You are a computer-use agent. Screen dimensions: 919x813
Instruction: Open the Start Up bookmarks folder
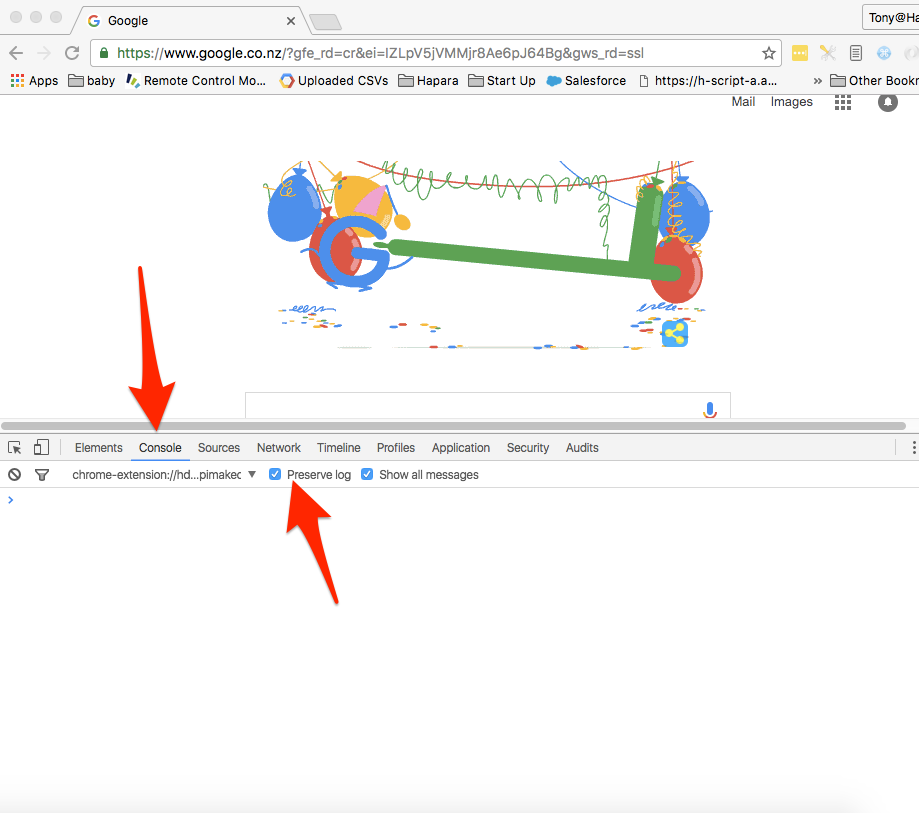point(502,81)
